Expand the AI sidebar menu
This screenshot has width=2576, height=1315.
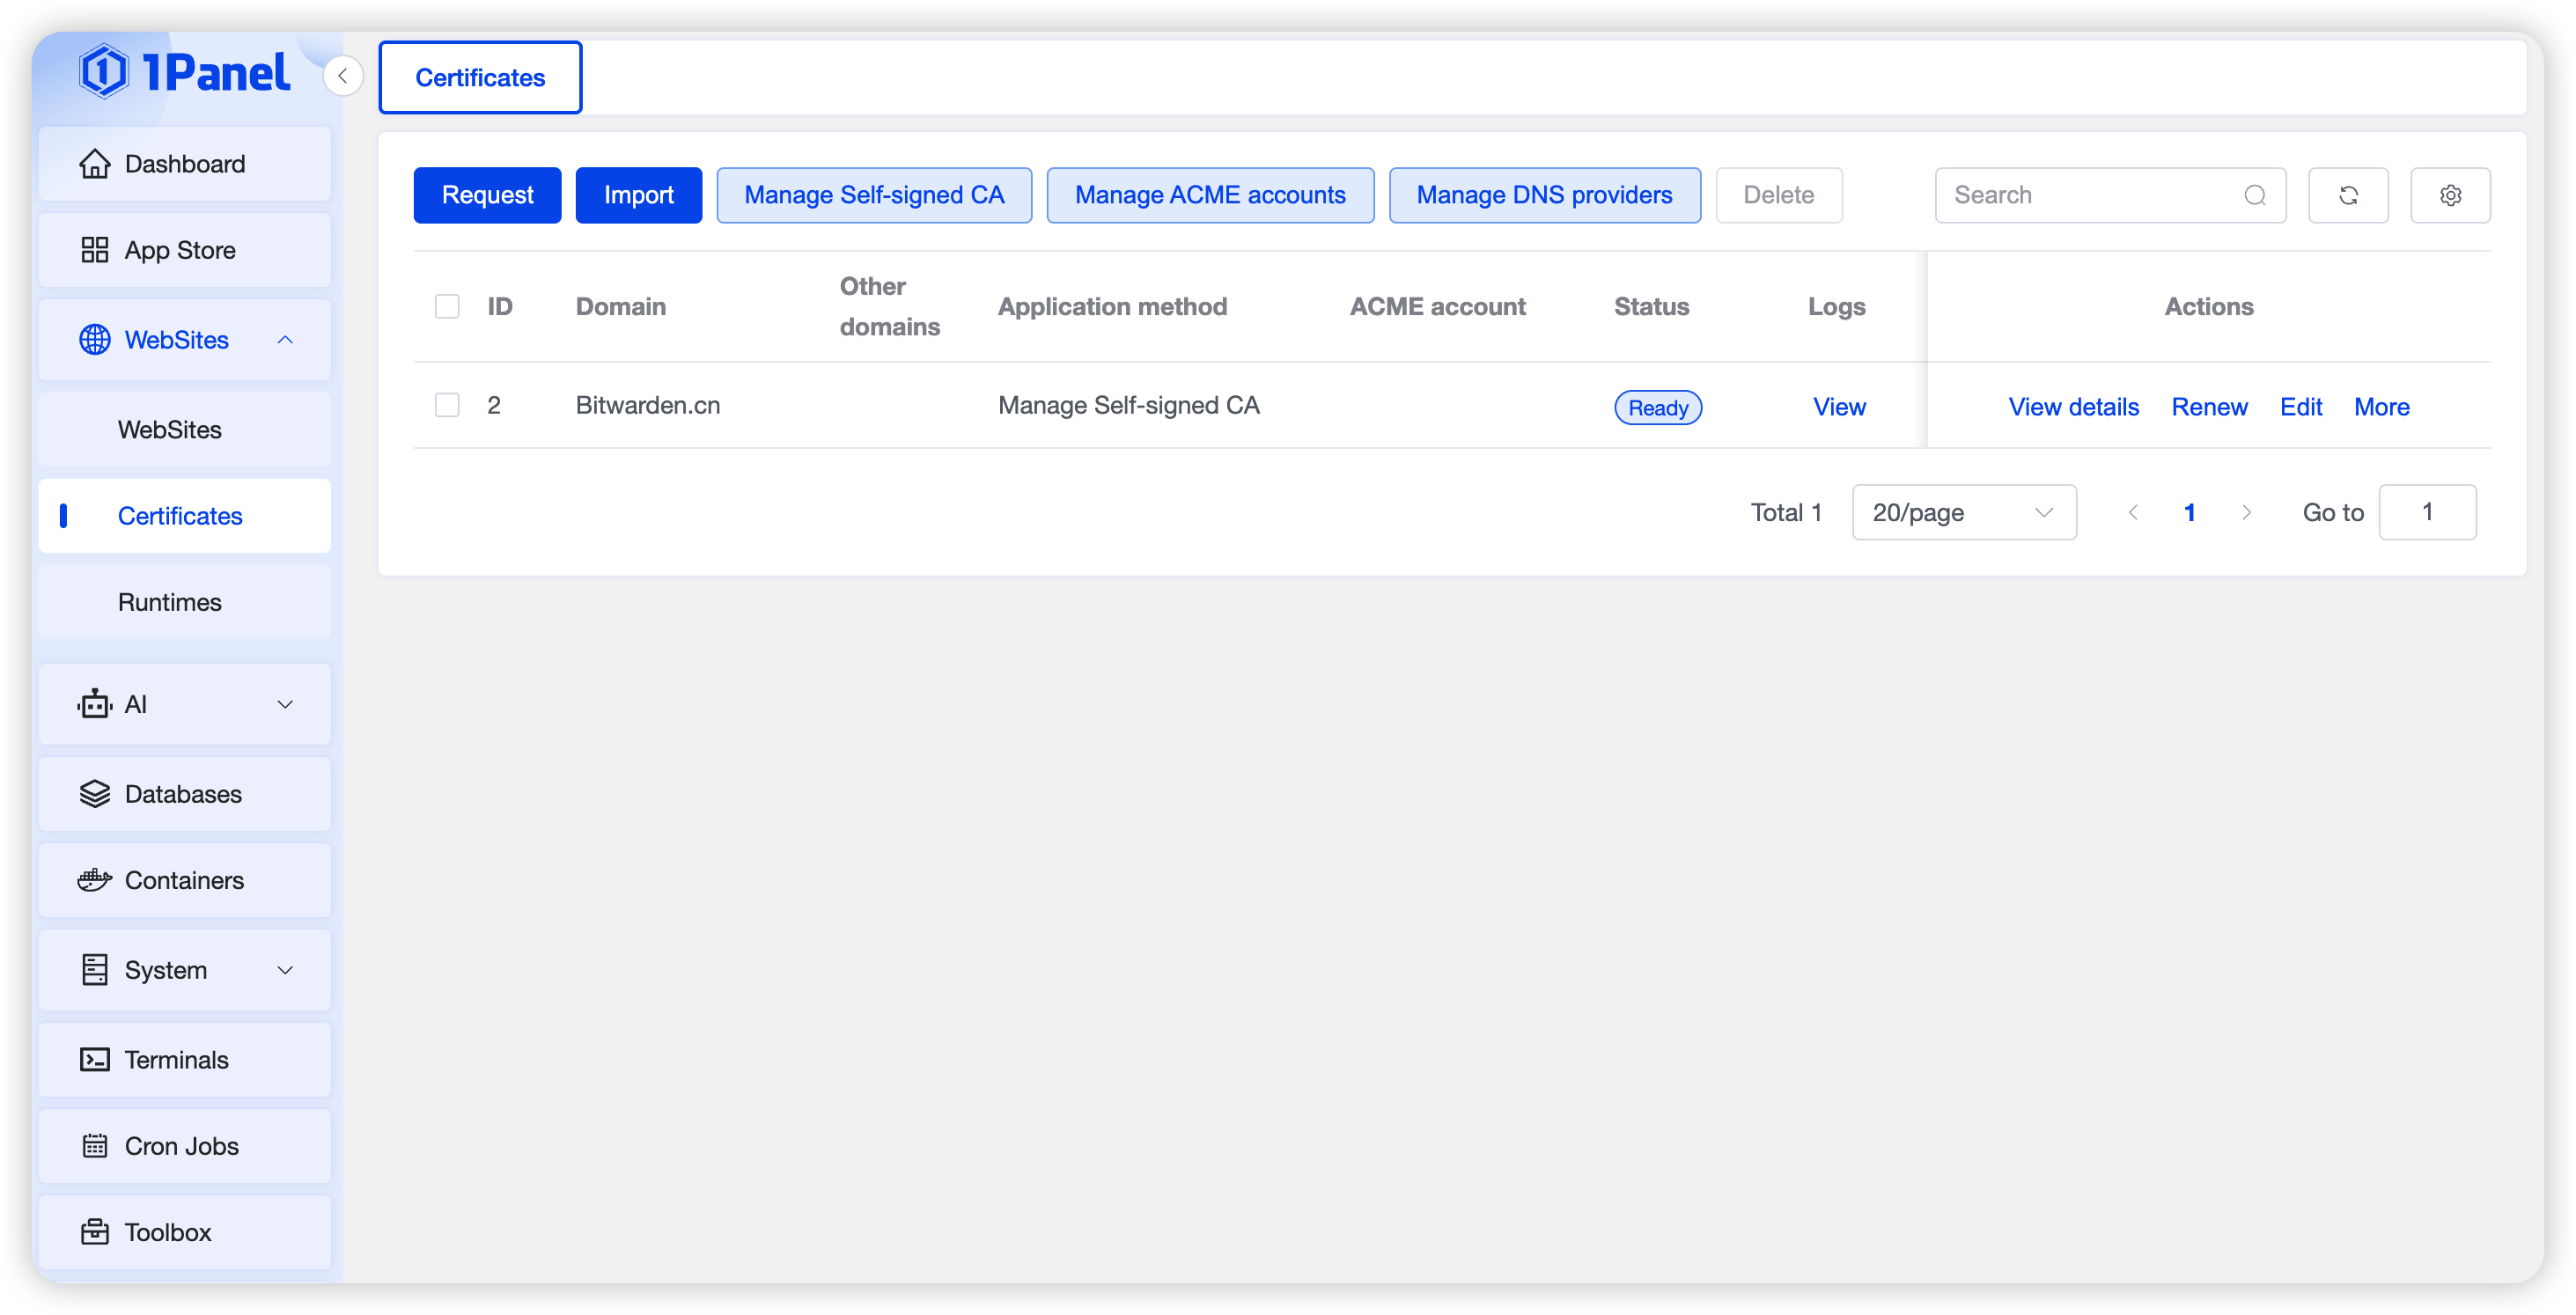coord(285,705)
